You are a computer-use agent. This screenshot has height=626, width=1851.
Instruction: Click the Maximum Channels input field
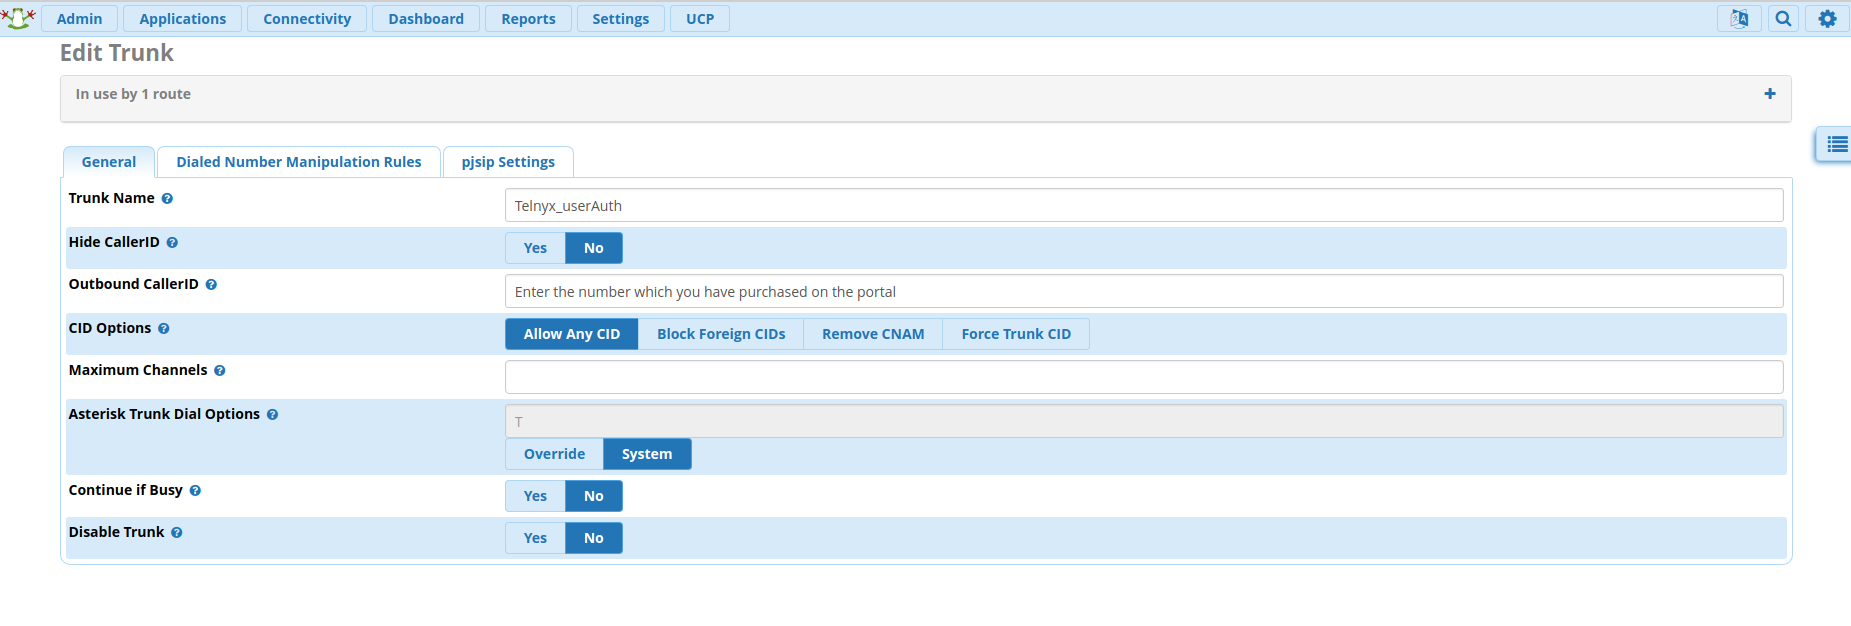1144,377
